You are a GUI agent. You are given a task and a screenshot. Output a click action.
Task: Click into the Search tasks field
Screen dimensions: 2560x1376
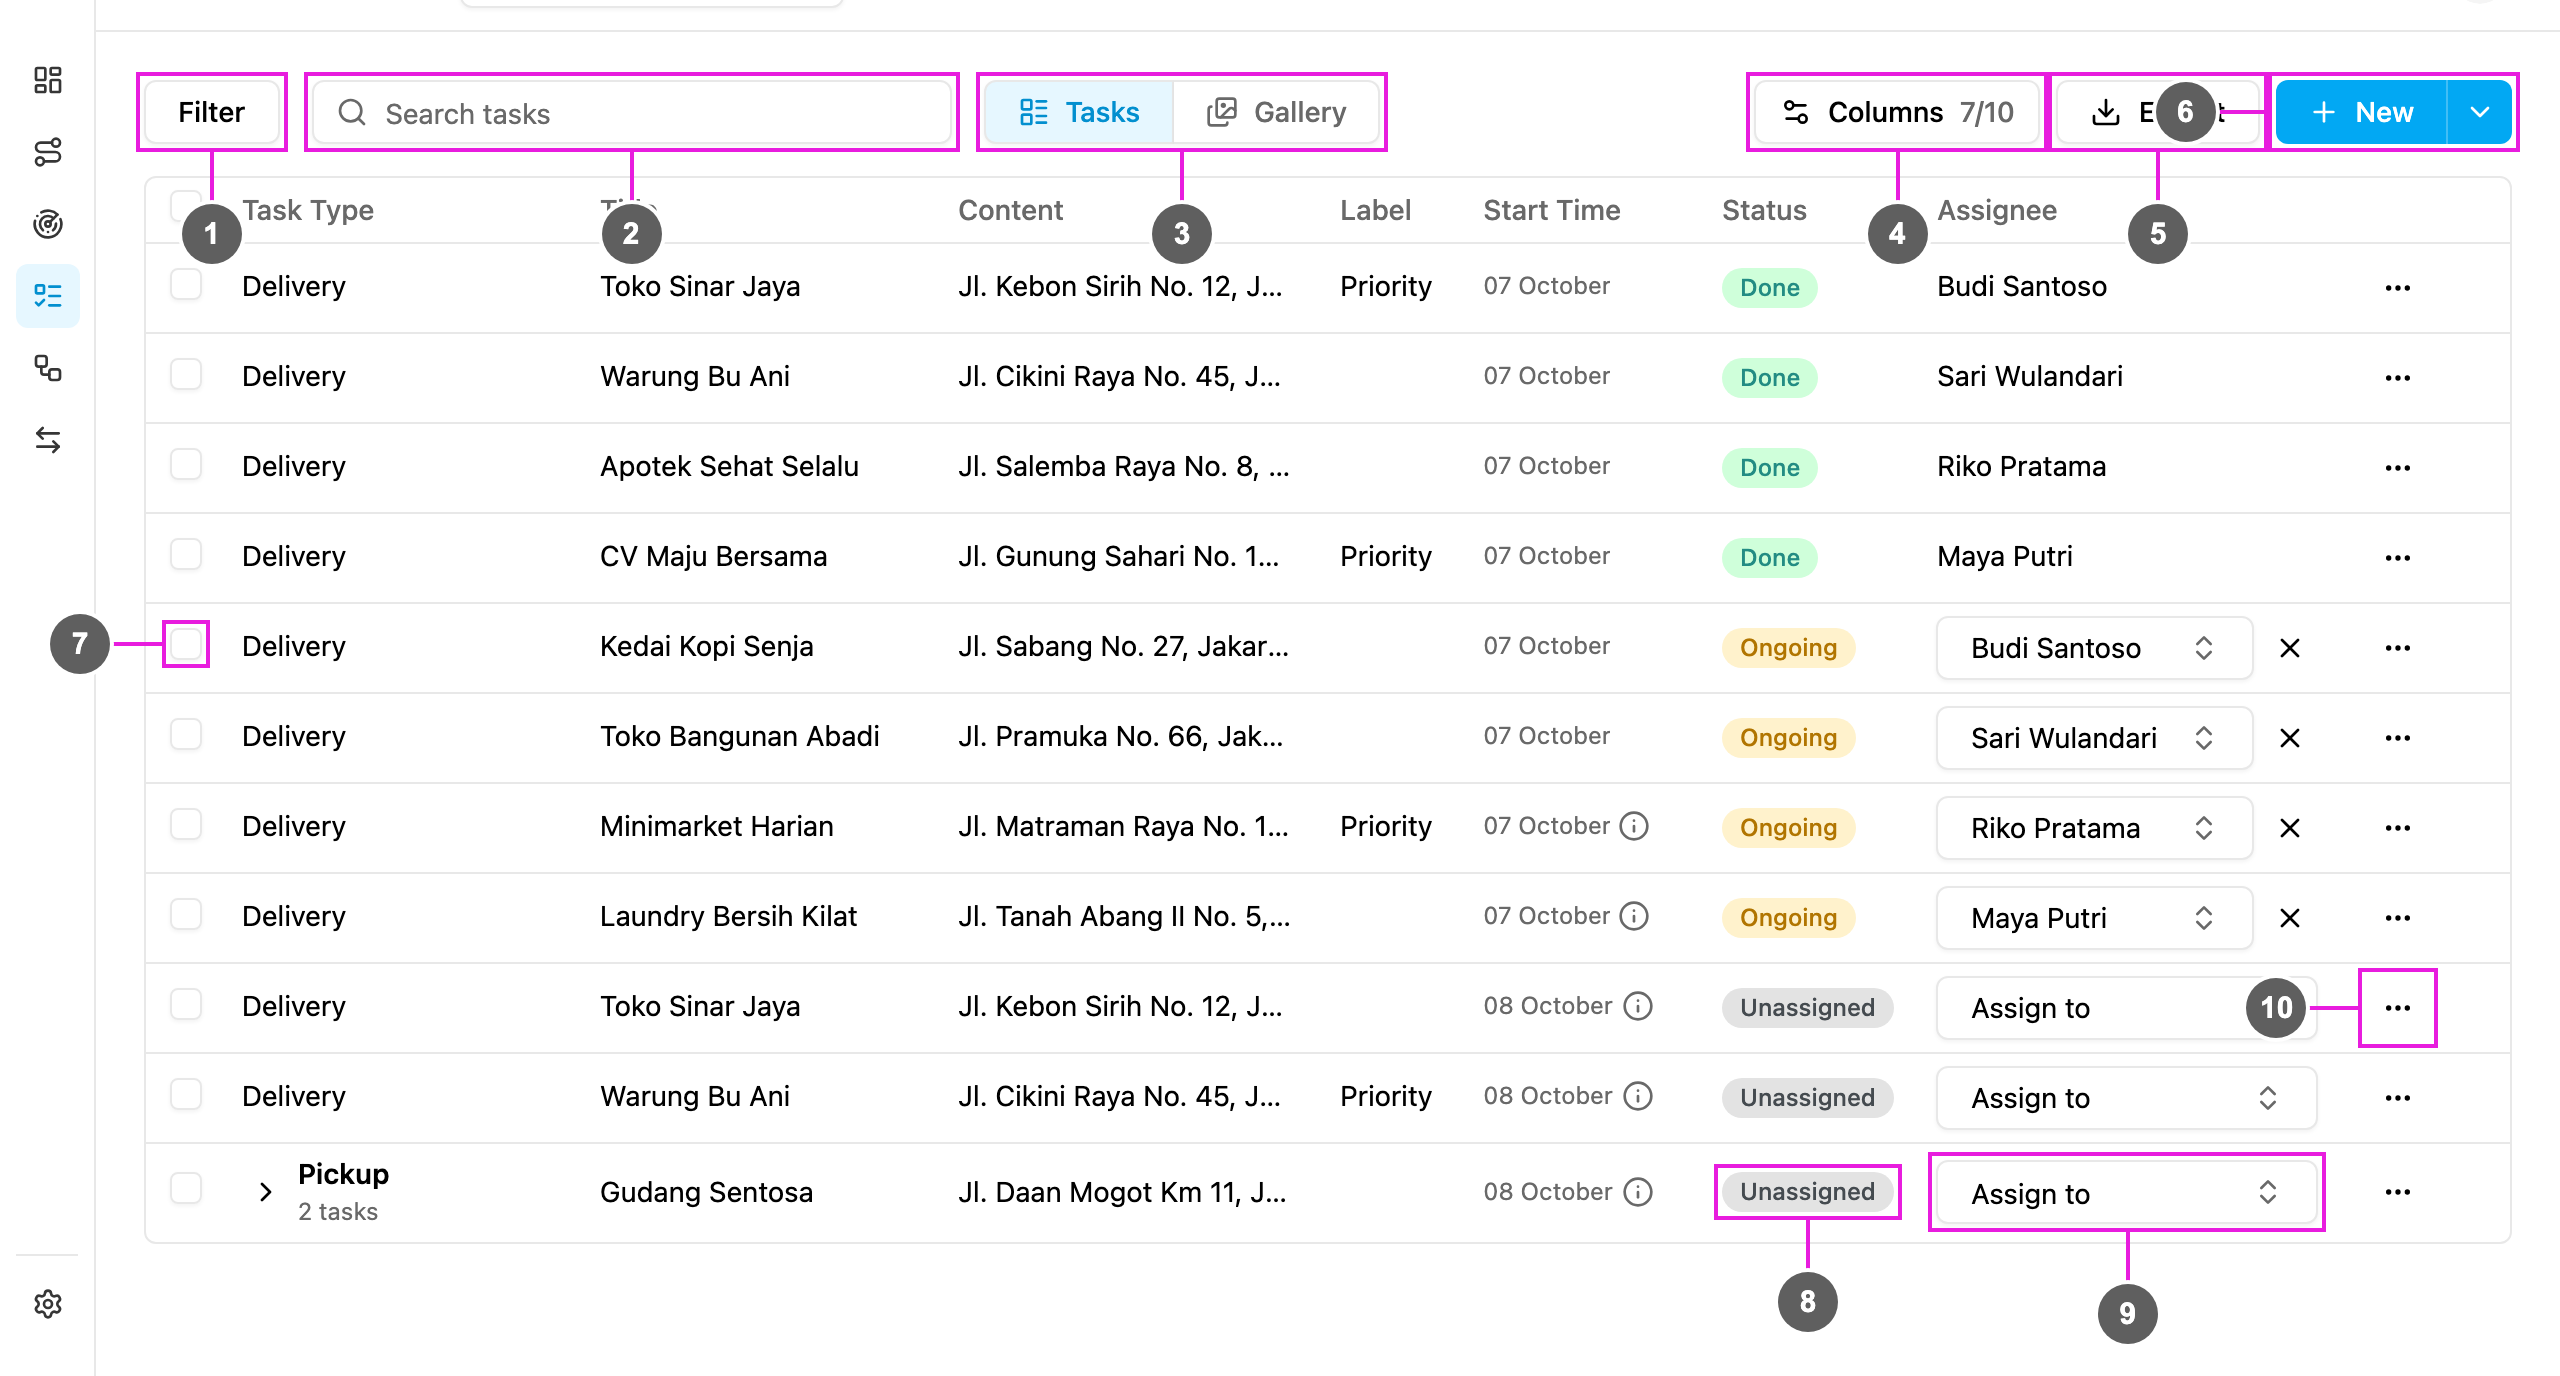(x=631, y=112)
